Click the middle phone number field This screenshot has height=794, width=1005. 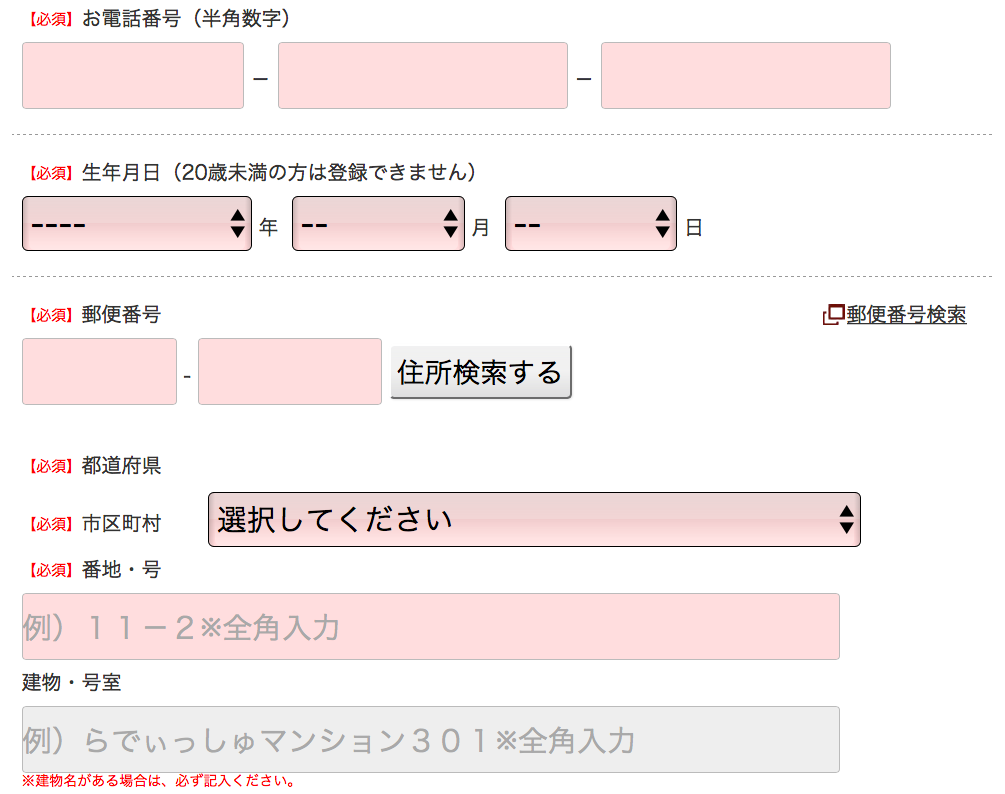pyautogui.click(x=422, y=75)
